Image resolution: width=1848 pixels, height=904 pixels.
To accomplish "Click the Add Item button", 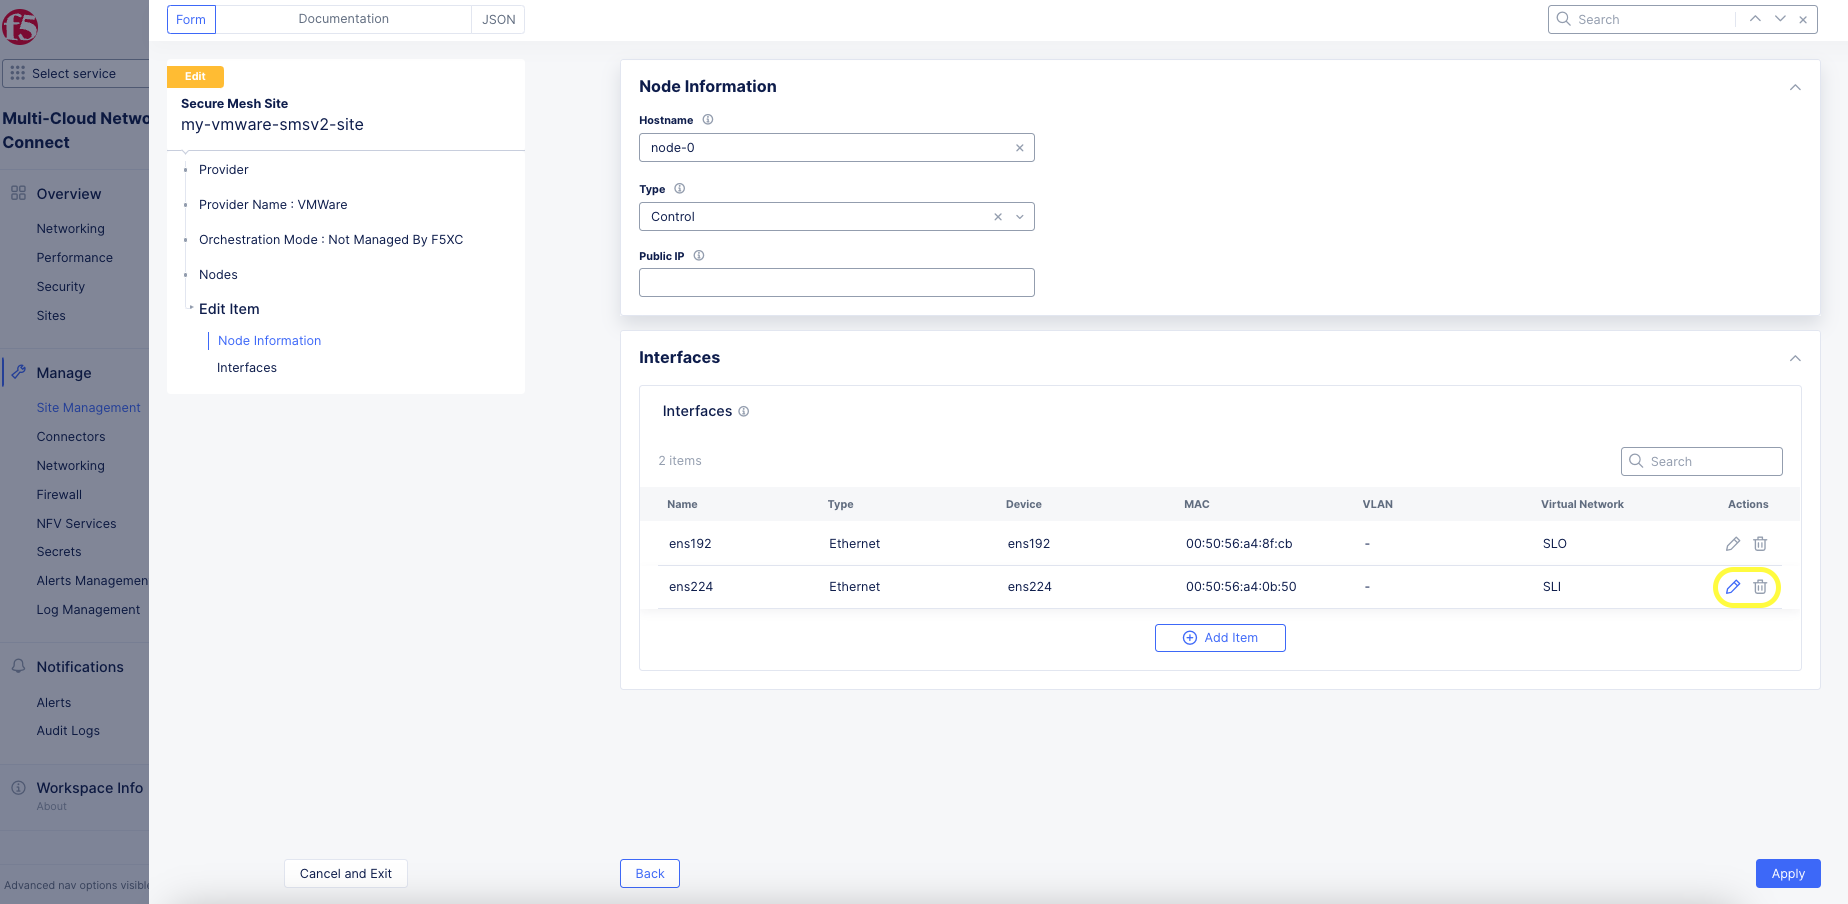I will pyautogui.click(x=1220, y=637).
